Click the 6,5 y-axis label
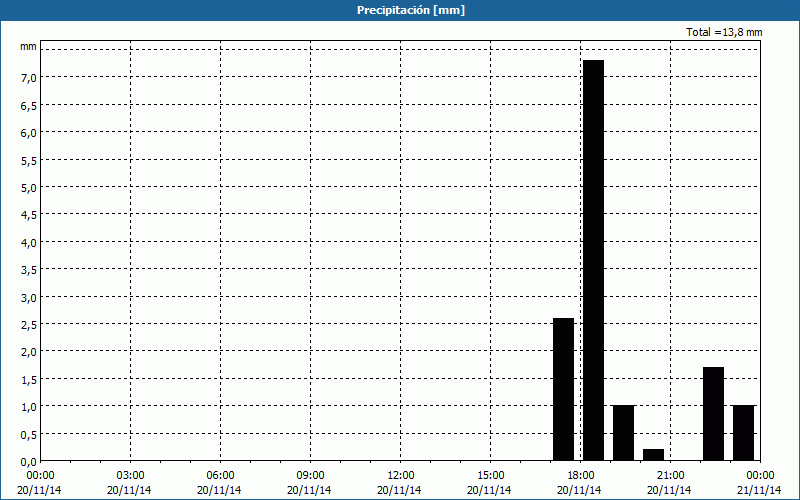The width and height of the screenshot is (800, 500). click(x=29, y=105)
